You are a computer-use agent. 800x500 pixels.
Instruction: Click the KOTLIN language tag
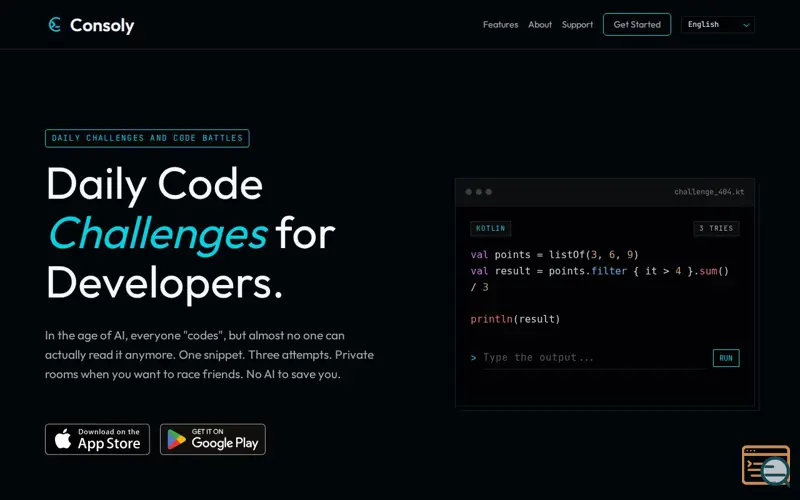point(490,229)
